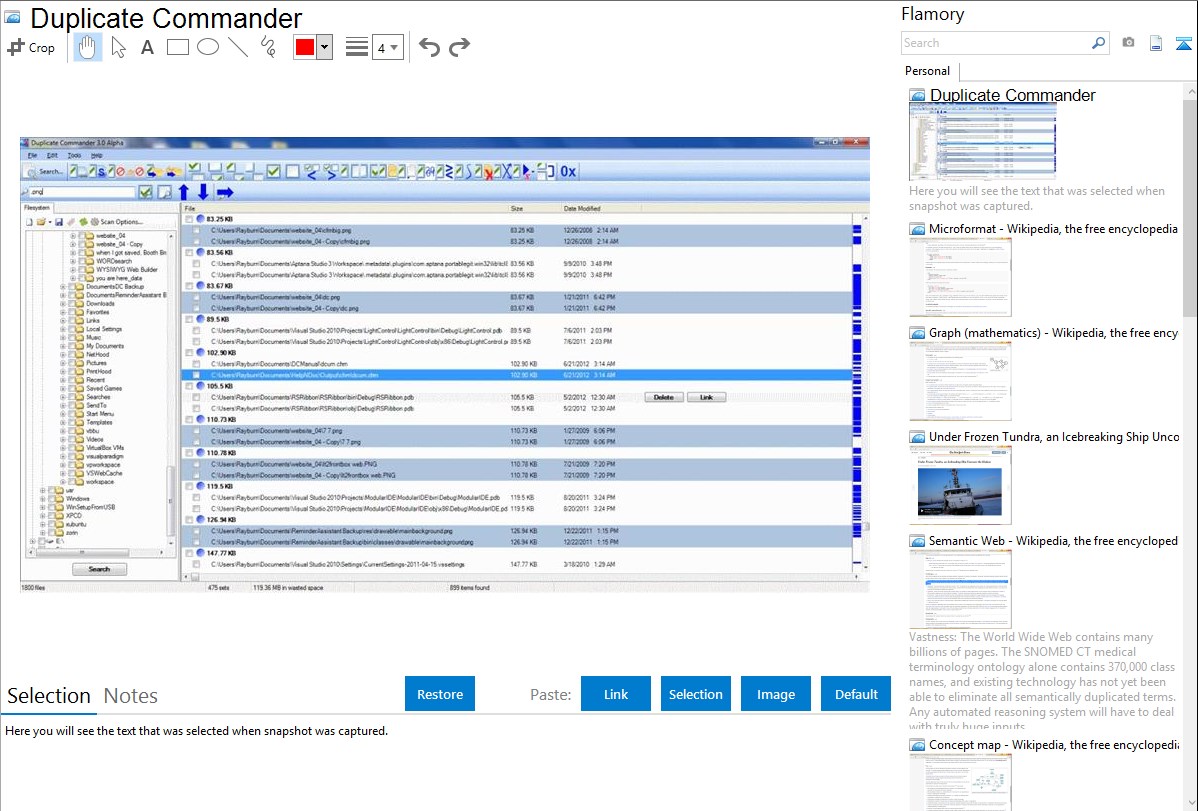Select the Filesystem tab
The width and height of the screenshot is (1198, 811).
click(37, 208)
